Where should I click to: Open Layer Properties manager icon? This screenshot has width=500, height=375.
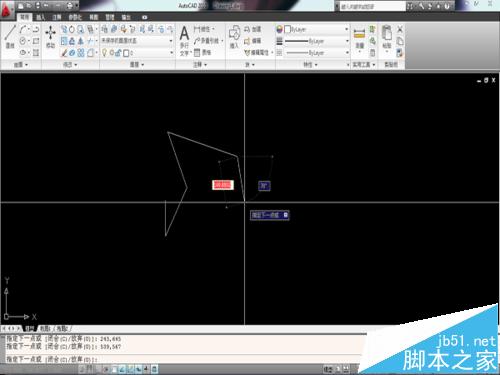[105, 29]
